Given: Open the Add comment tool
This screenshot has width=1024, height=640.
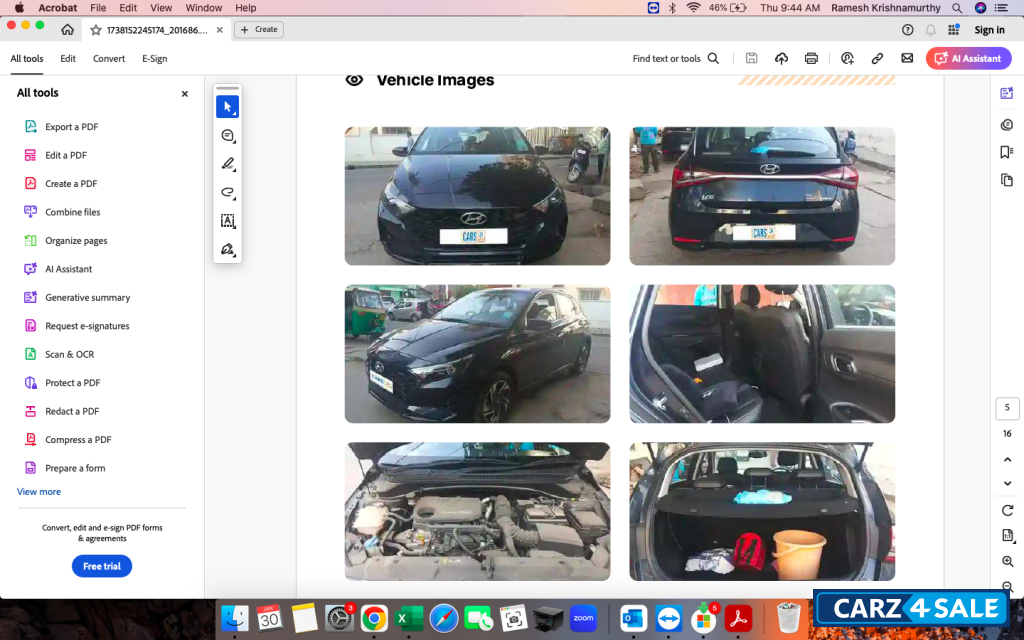Looking at the screenshot, I should tap(227, 135).
